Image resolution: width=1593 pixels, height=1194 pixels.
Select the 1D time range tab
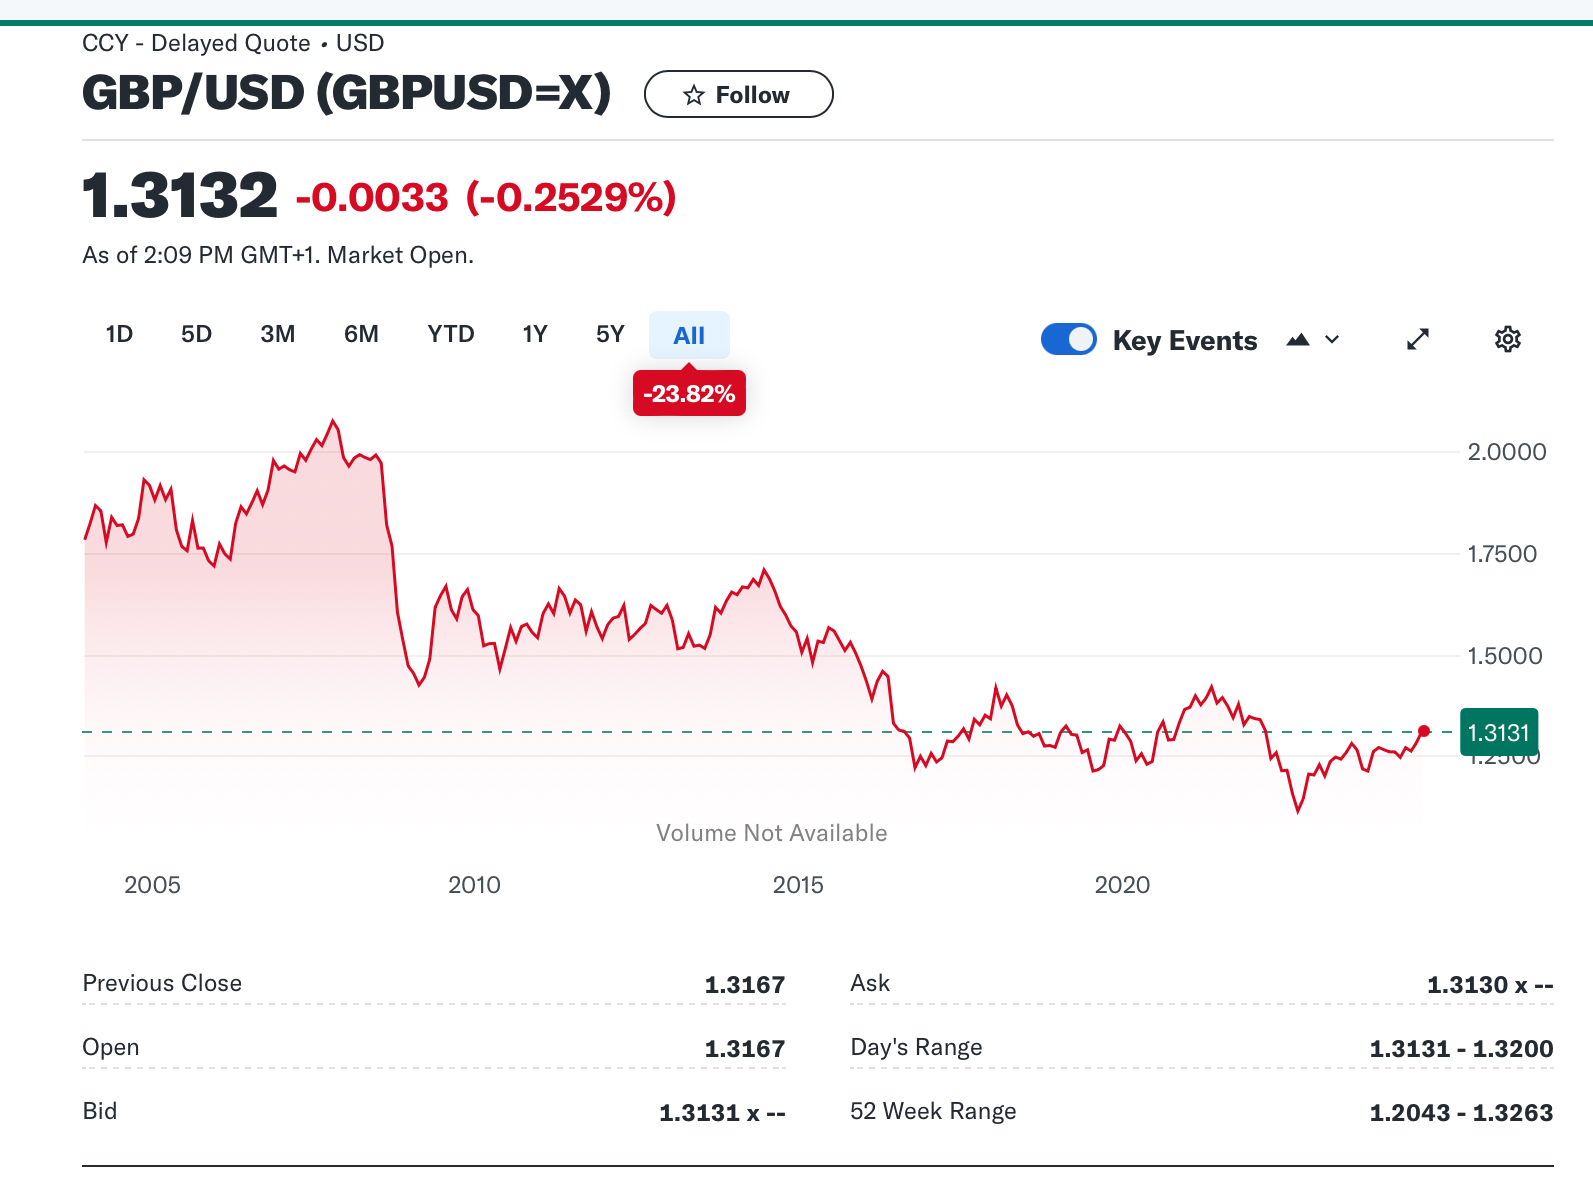click(x=119, y=334)
